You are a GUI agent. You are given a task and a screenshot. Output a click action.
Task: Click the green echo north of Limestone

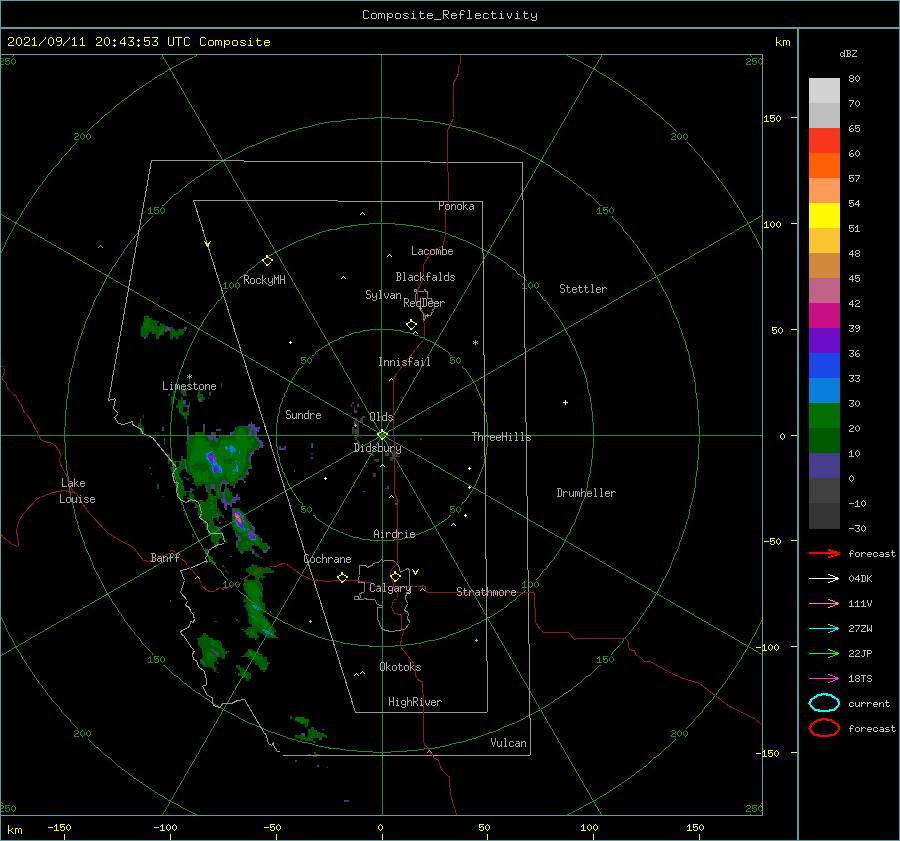162,328
